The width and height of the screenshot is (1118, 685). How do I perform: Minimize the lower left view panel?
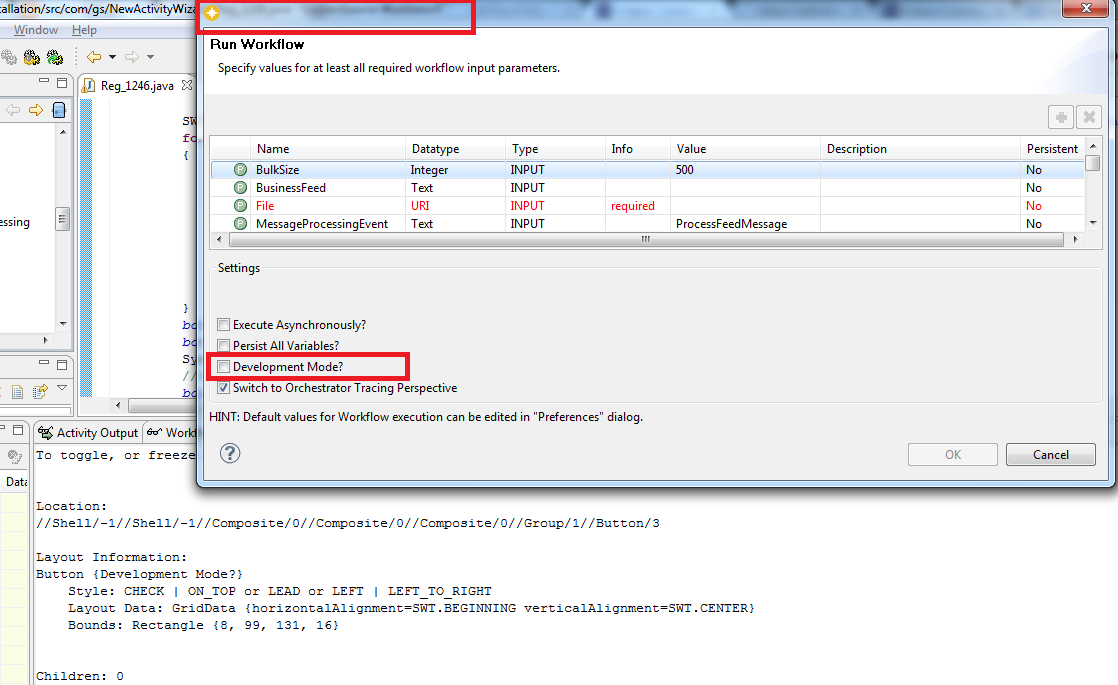pos(43,363)
